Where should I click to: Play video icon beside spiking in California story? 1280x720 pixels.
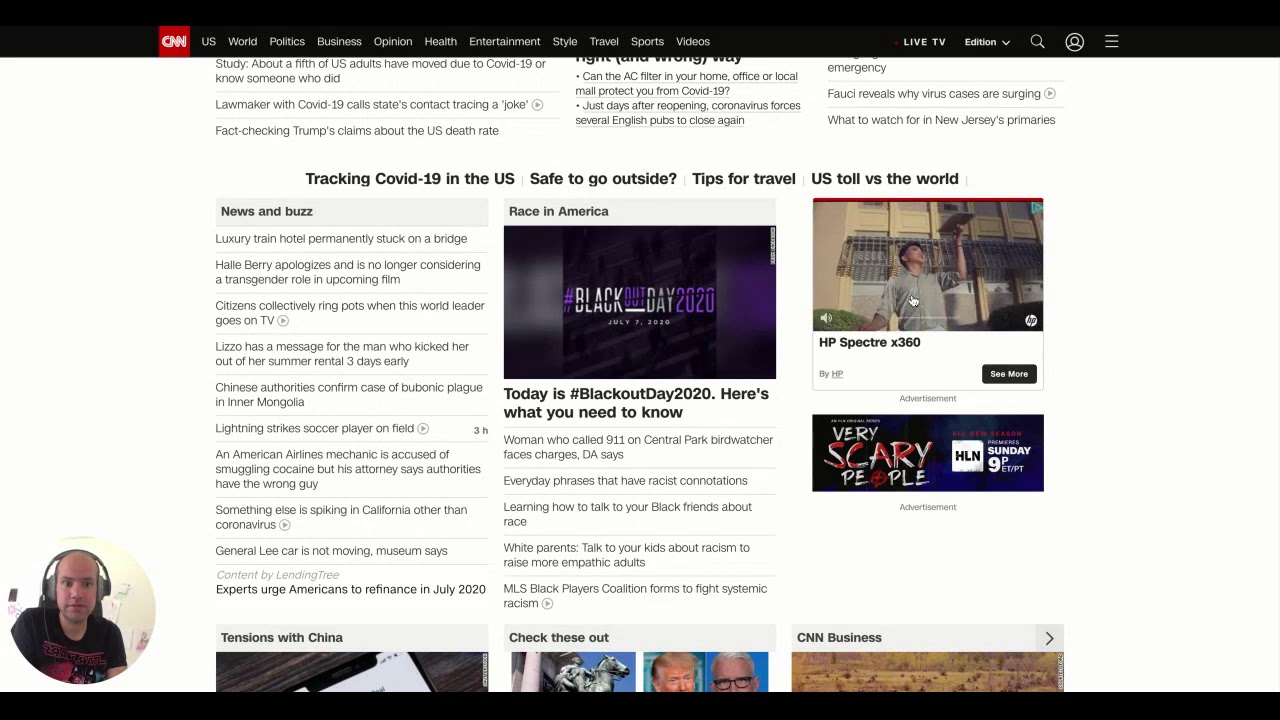point(285,525)
